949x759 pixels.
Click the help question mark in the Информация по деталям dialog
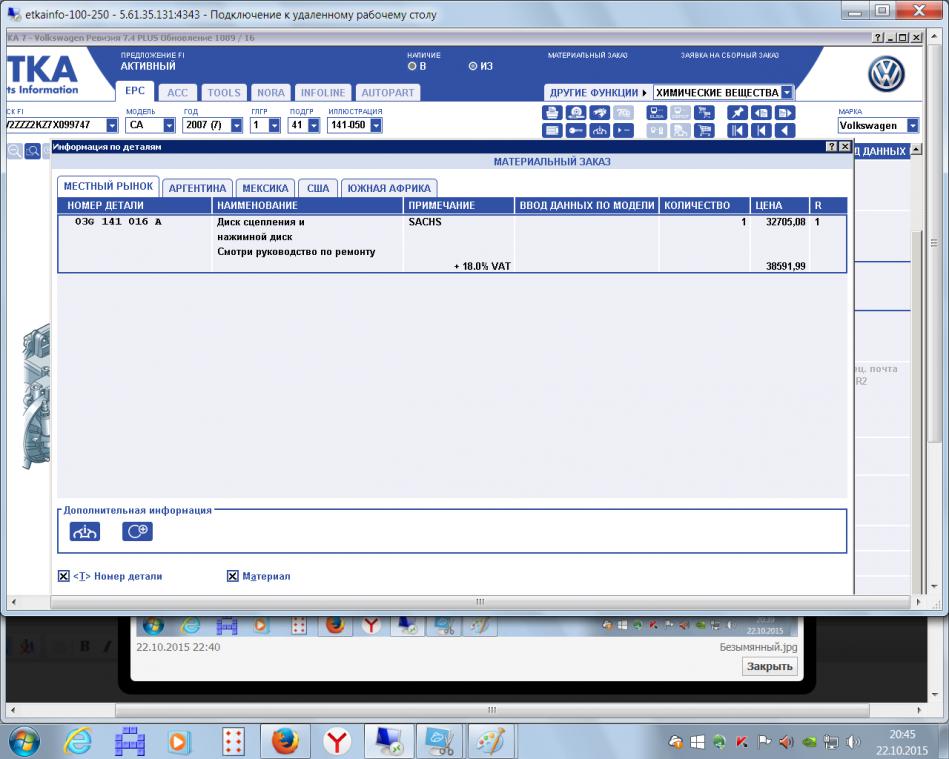click(832, 146)
